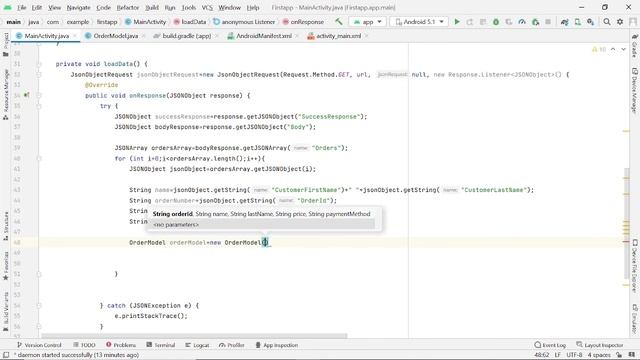
Task: Sync project with Gradle files icon
Action: [564, 22]
